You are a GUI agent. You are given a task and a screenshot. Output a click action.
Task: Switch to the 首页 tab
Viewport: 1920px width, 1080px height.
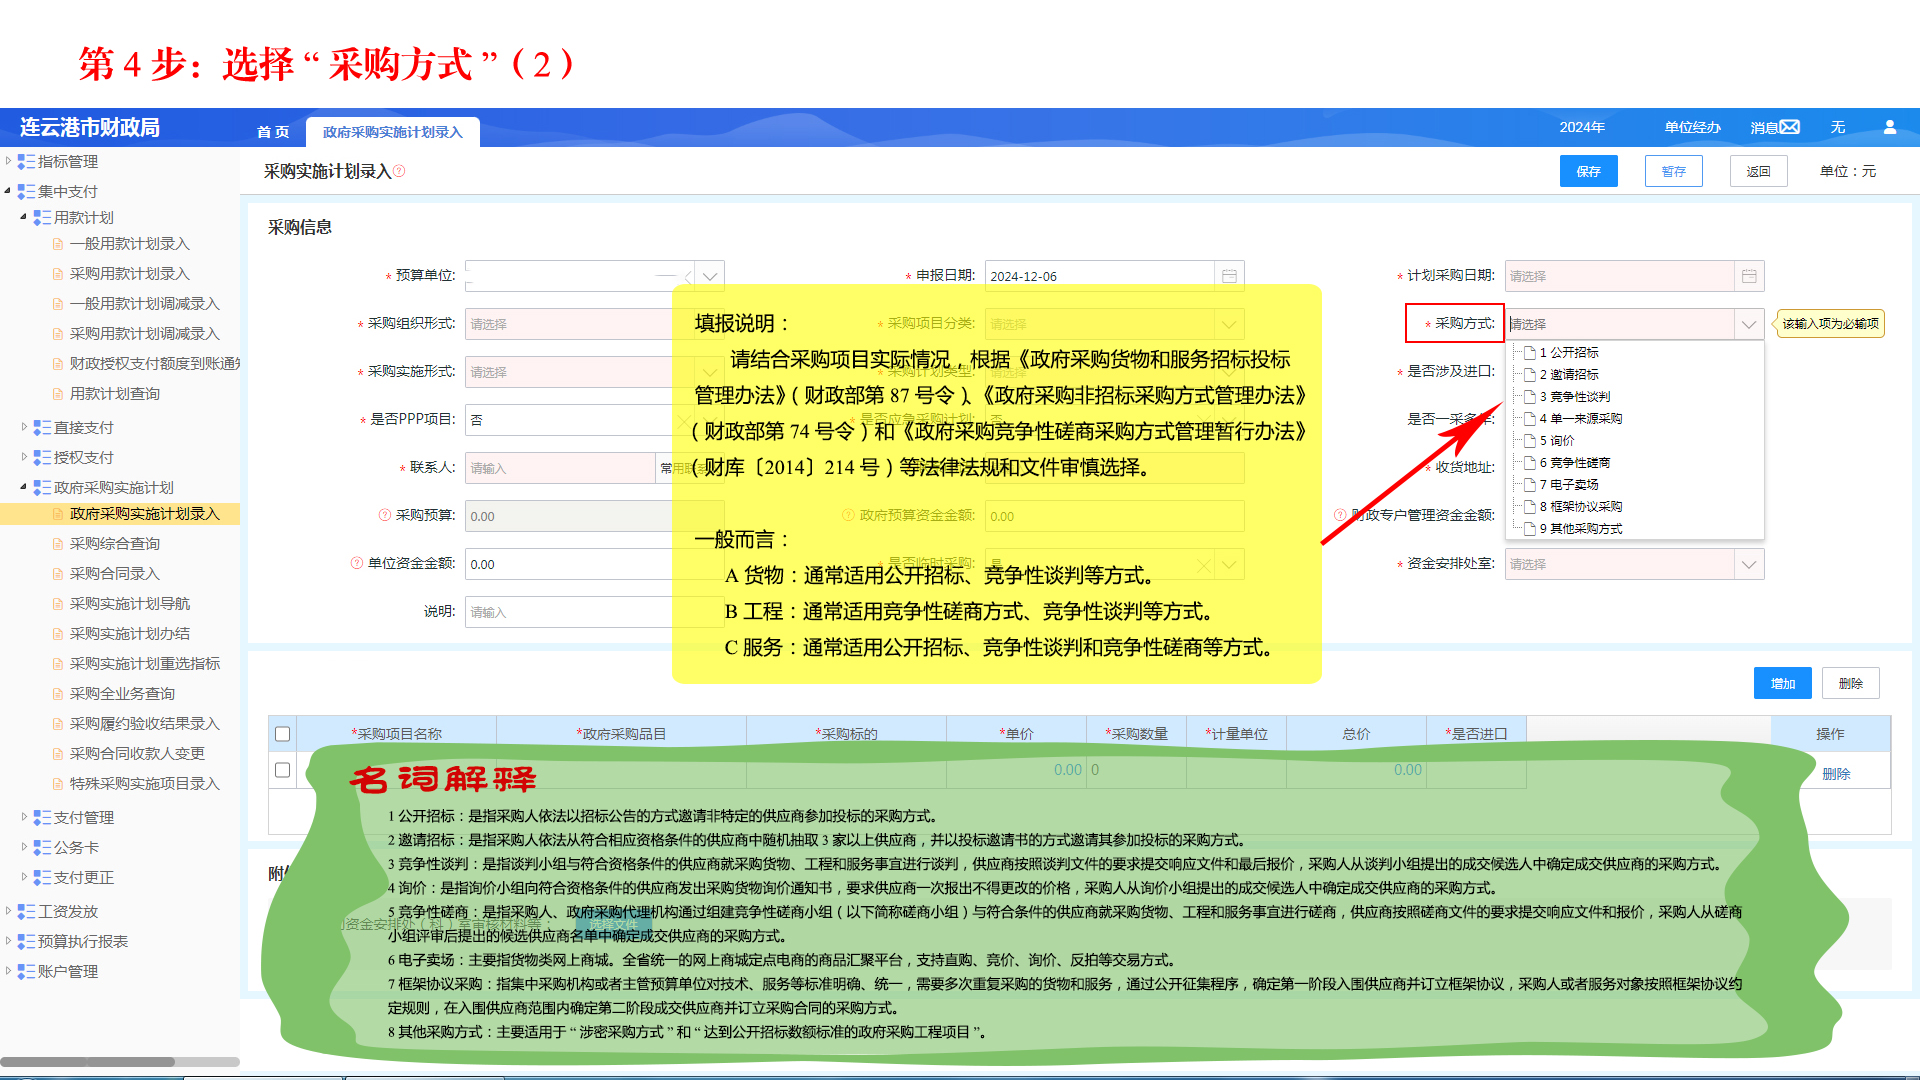[x=272, y=132]
